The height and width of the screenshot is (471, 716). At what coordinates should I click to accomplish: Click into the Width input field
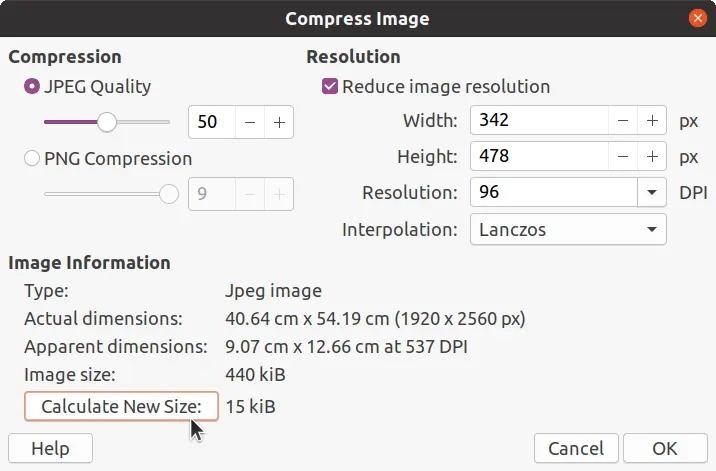point(538,121)
